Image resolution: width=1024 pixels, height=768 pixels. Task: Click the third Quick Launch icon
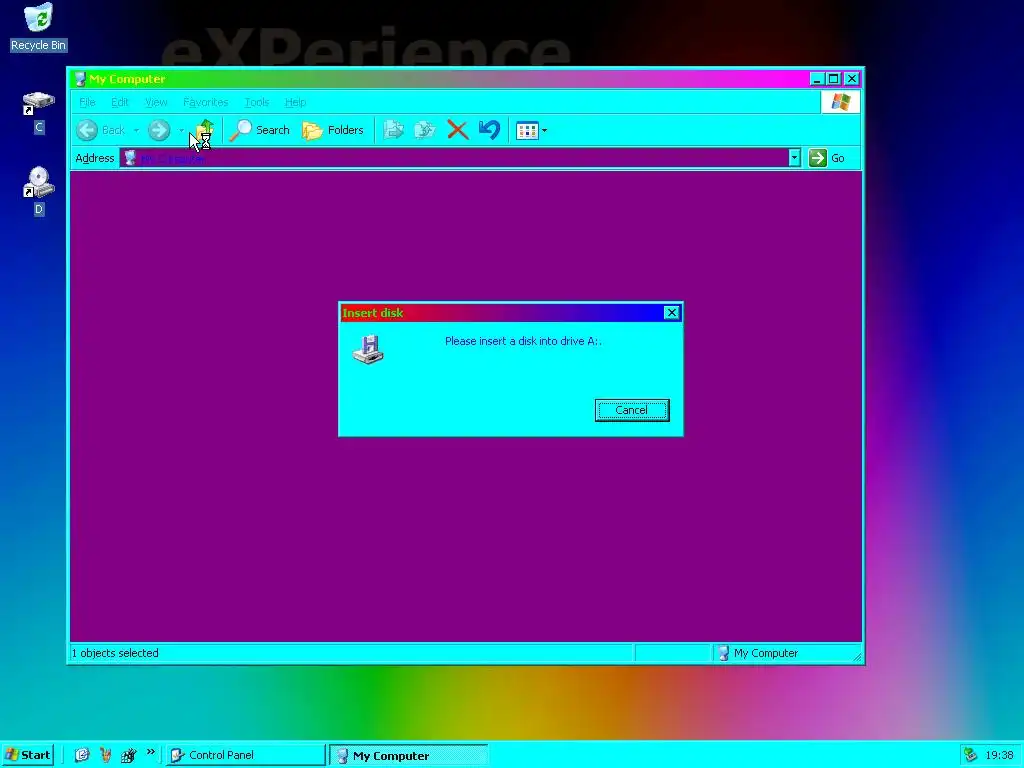128,755
